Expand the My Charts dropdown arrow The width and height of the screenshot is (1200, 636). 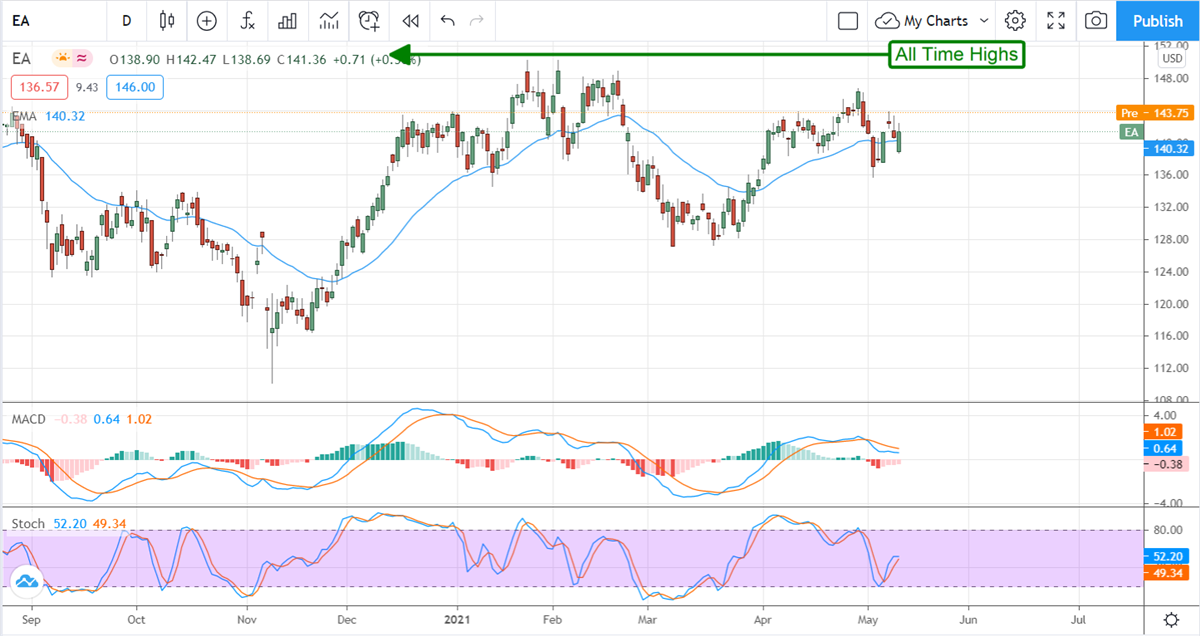click(984, 20)
